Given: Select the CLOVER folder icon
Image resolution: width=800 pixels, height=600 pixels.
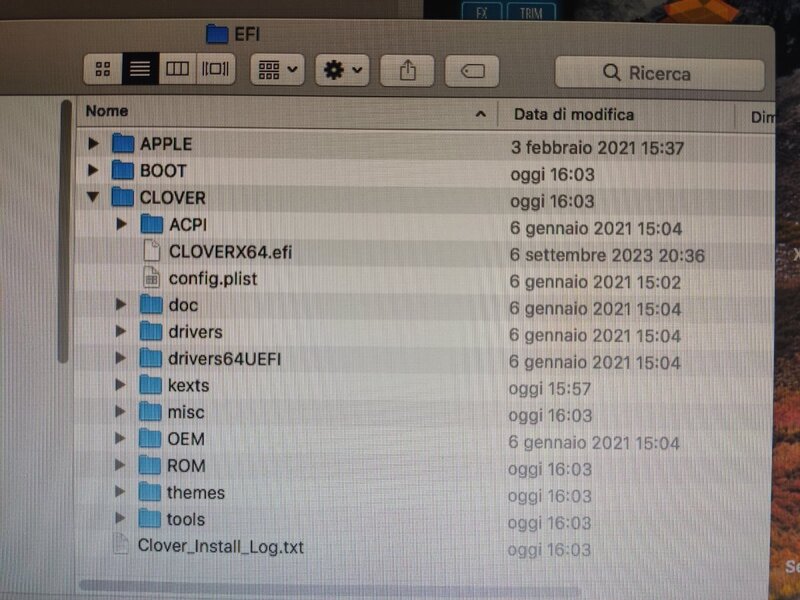Looking at the screenshot, I should (x=122, y=196).
